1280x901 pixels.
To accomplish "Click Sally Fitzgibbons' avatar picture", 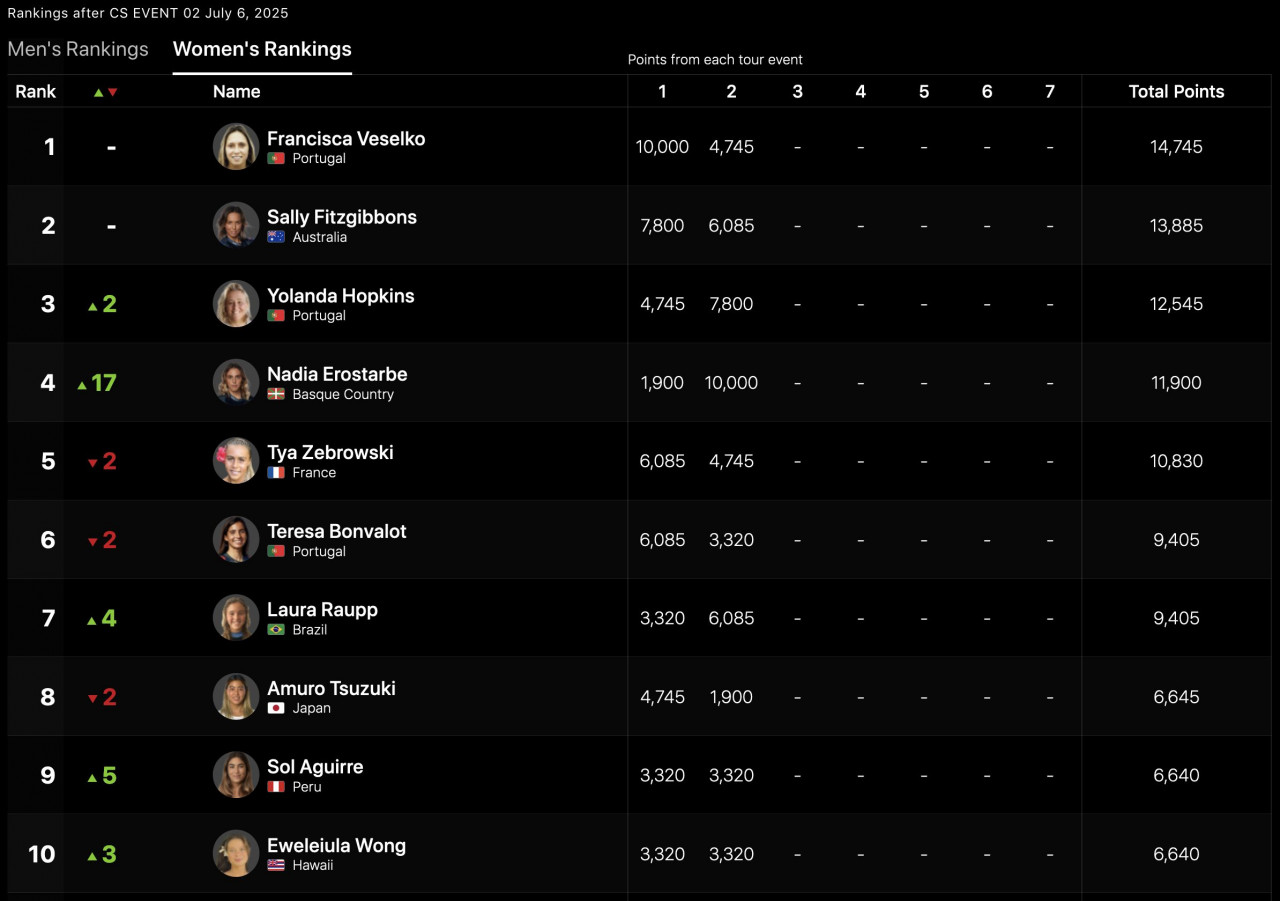I will point(236,225).
